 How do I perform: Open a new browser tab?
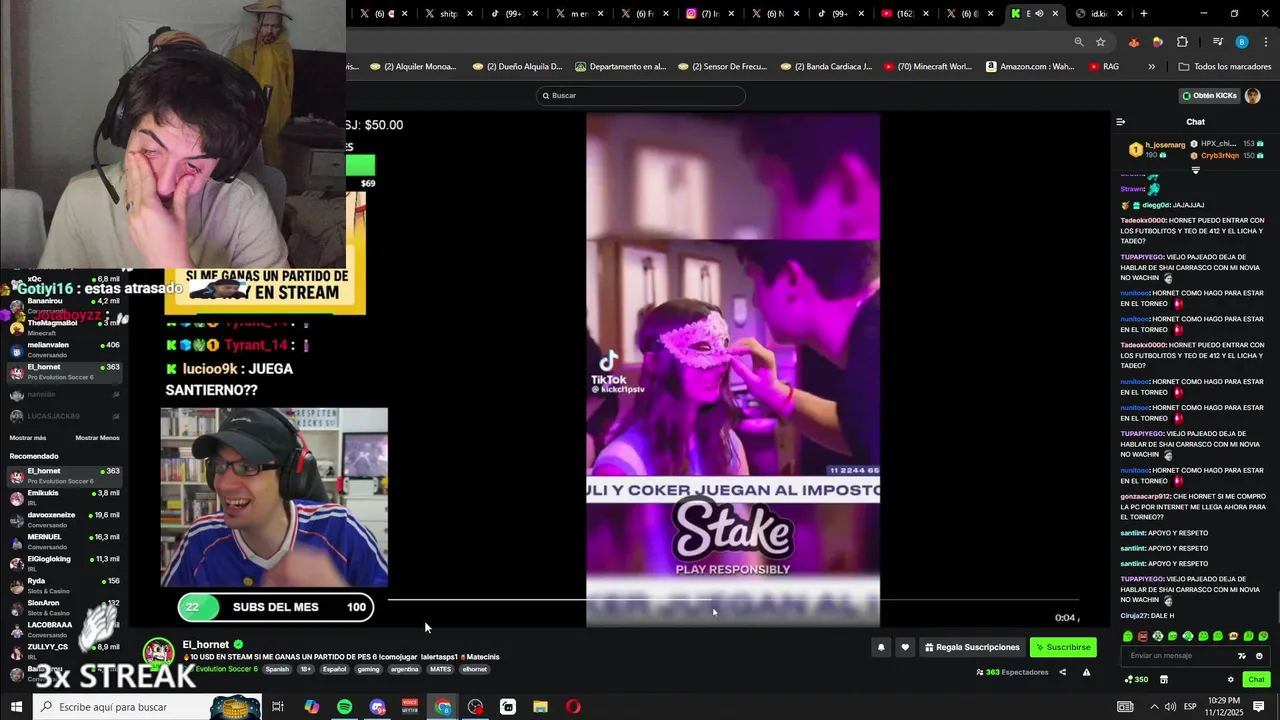tap(1144, 14)
